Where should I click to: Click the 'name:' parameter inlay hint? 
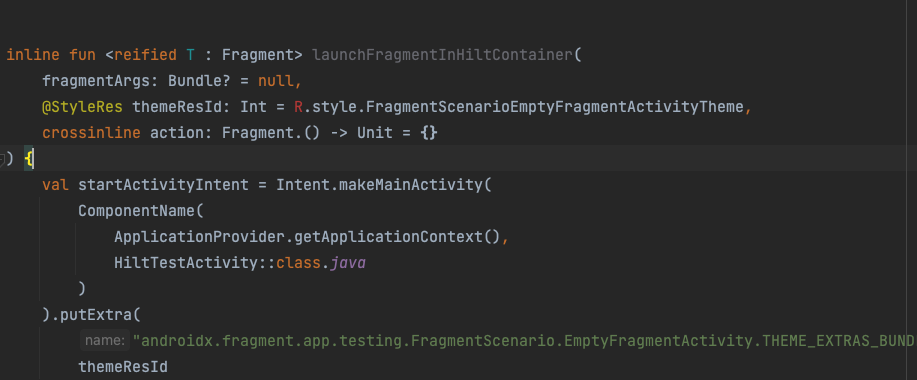point(105,341)
